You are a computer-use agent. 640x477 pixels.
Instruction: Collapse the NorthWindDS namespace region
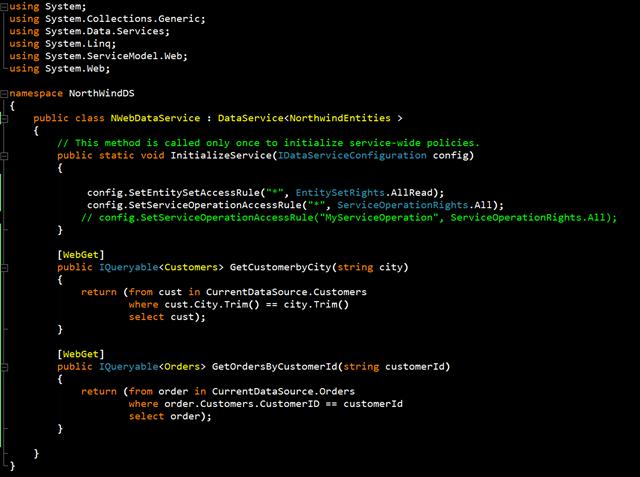[x=4, y=93]
